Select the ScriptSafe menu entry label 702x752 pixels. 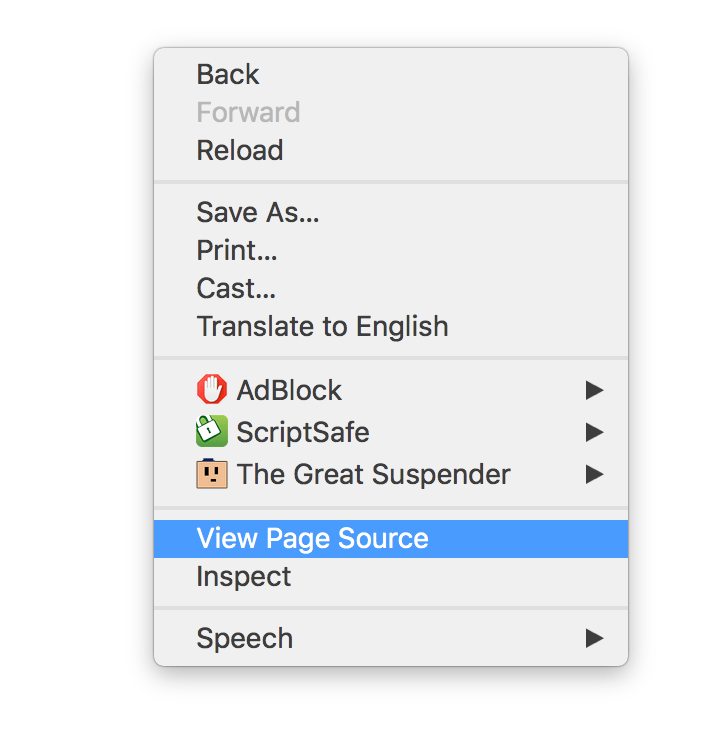coord(303,432)
